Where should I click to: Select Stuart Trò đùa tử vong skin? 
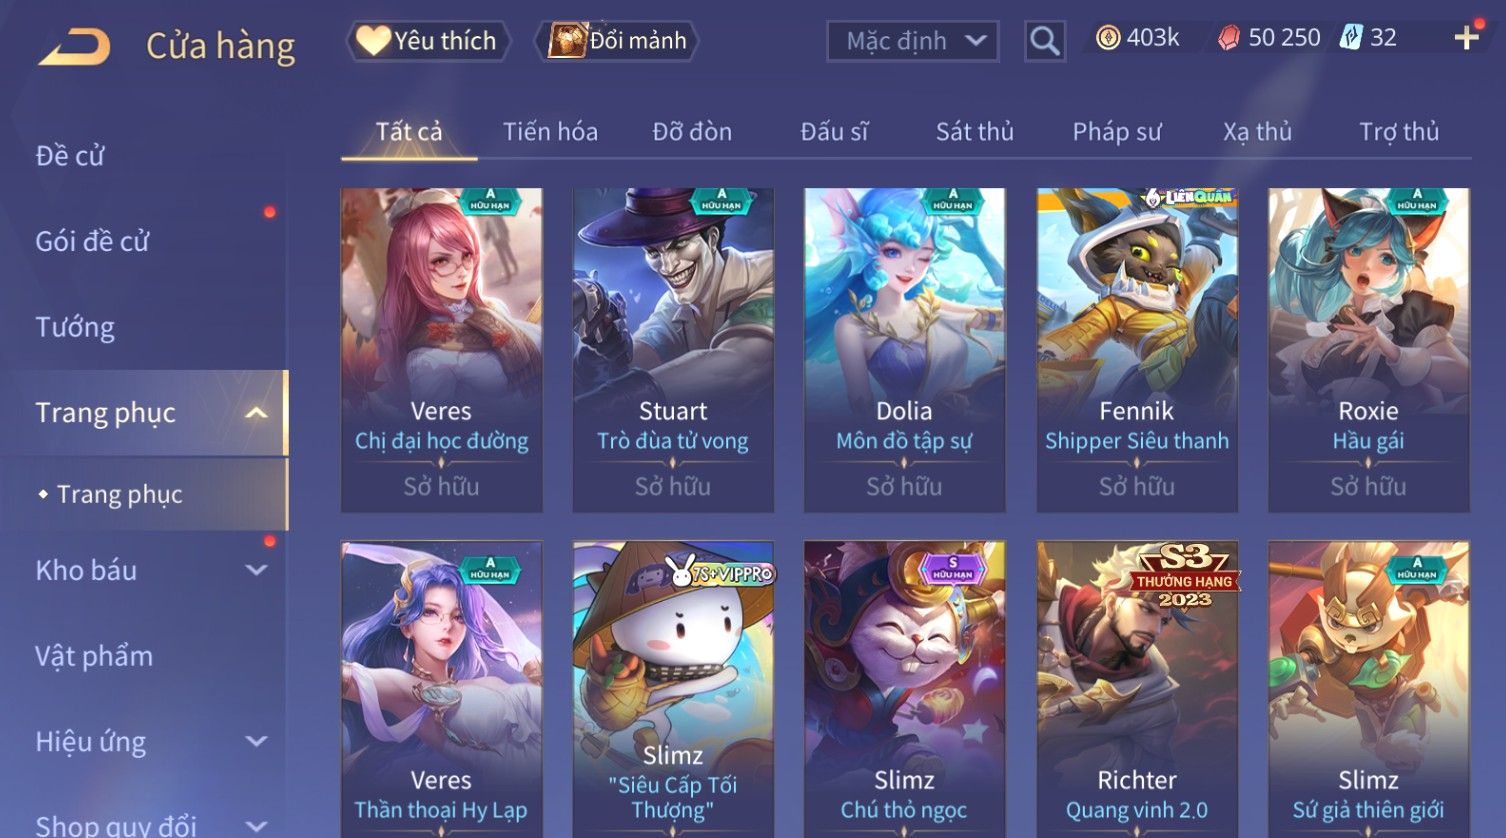[x=673, y=350]
